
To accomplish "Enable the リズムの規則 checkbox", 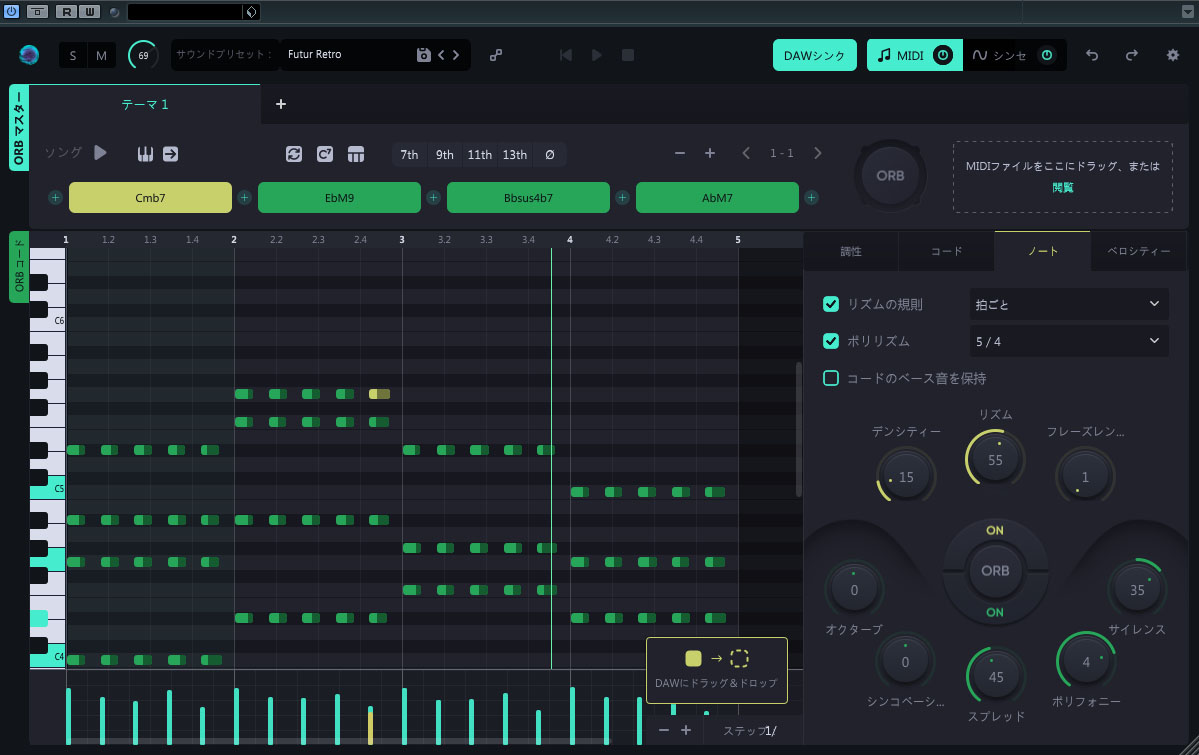I will point(830,304).
